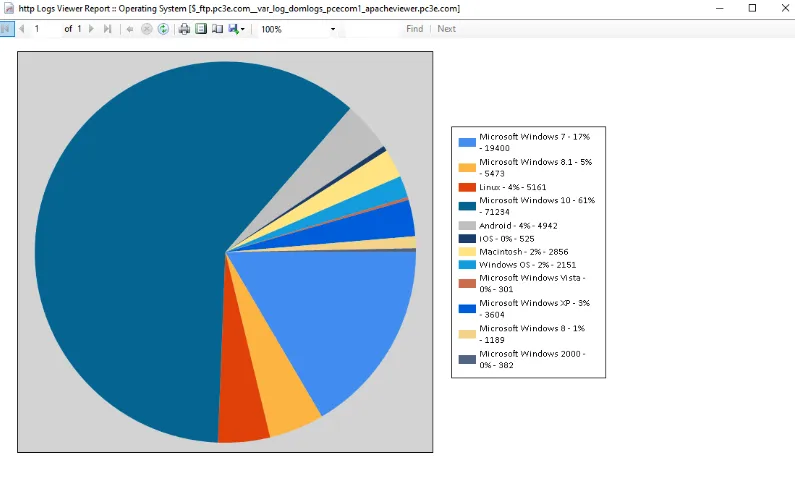Click legend text 'Microsoft Windows Vista'
The image size is (795, 502).
[x=530, y=278]
